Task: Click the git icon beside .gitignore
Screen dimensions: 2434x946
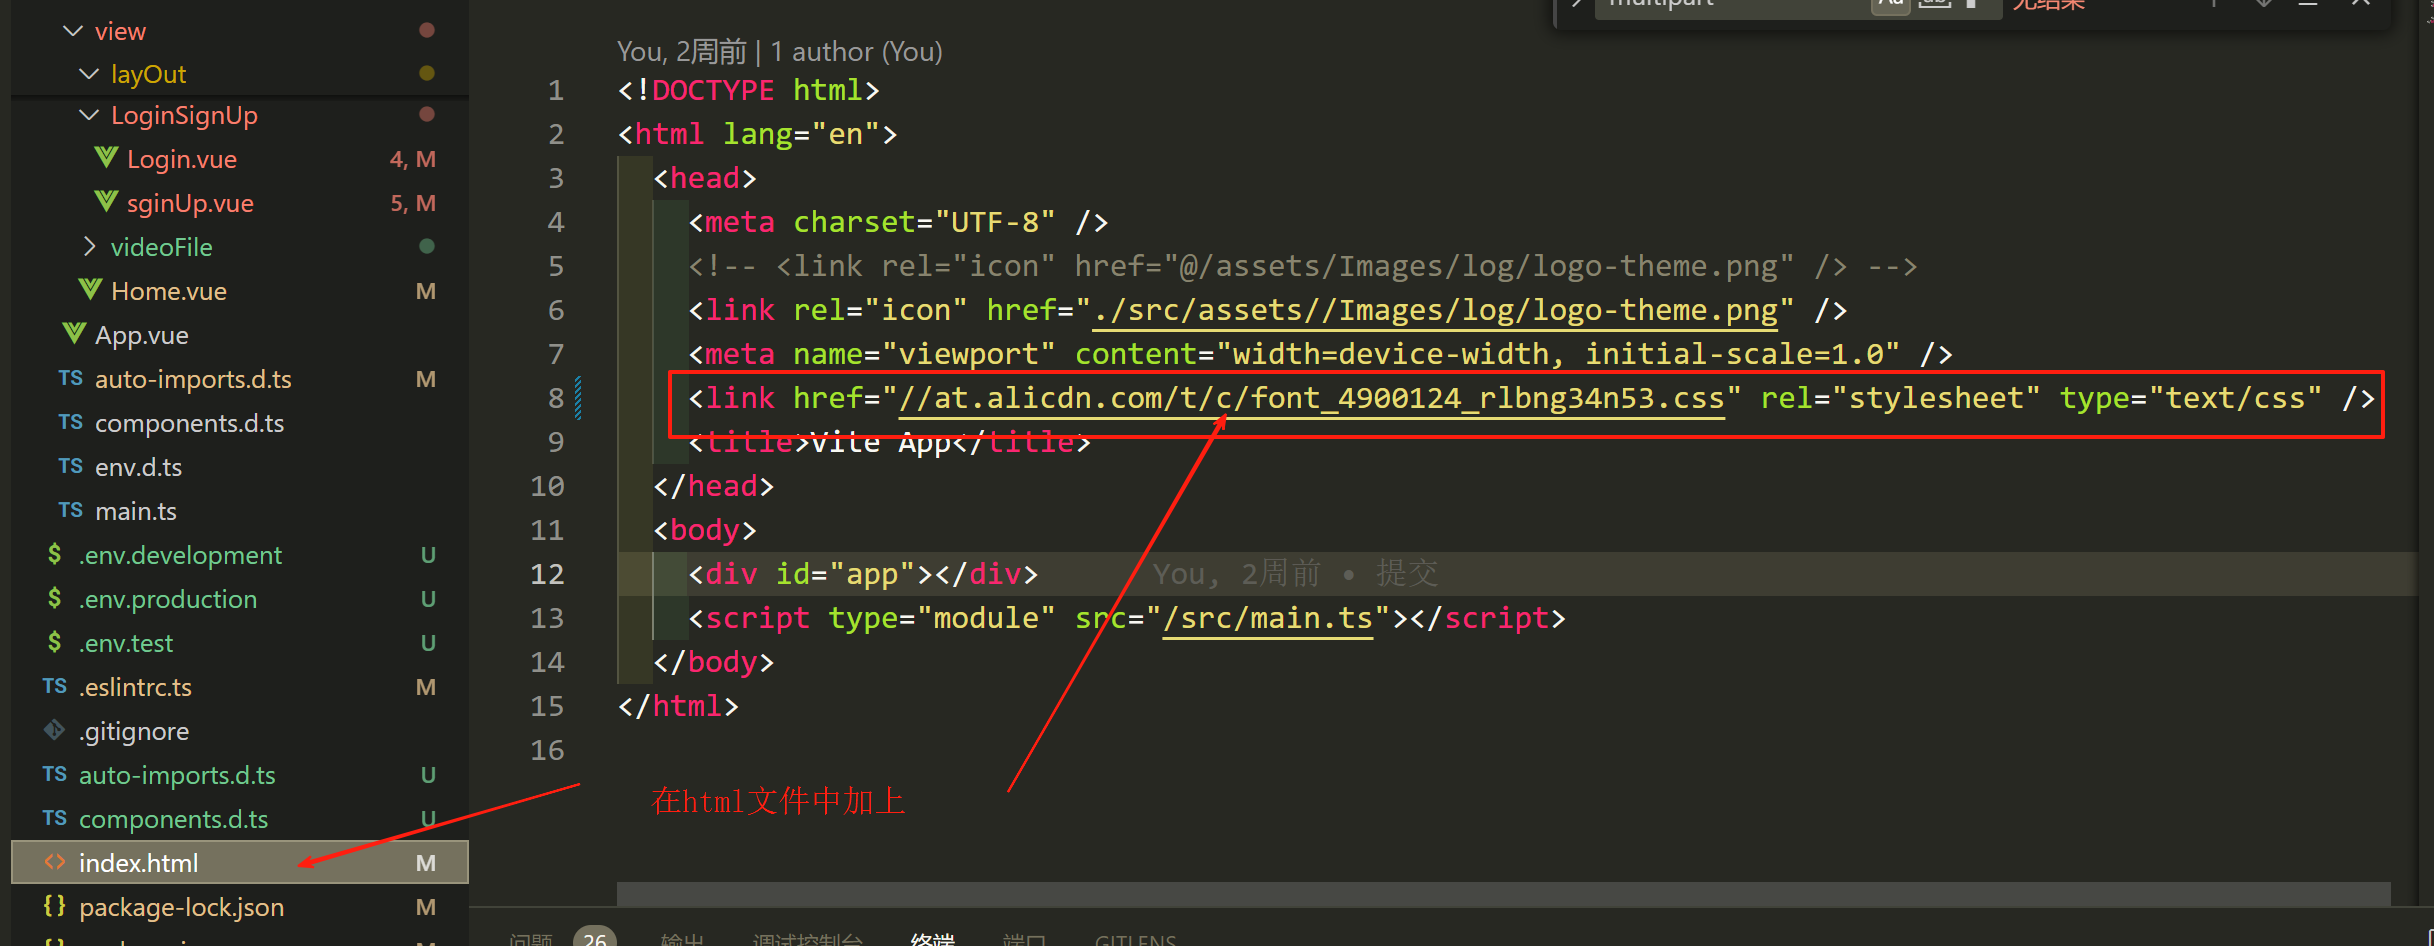Action: coord(54,730)
